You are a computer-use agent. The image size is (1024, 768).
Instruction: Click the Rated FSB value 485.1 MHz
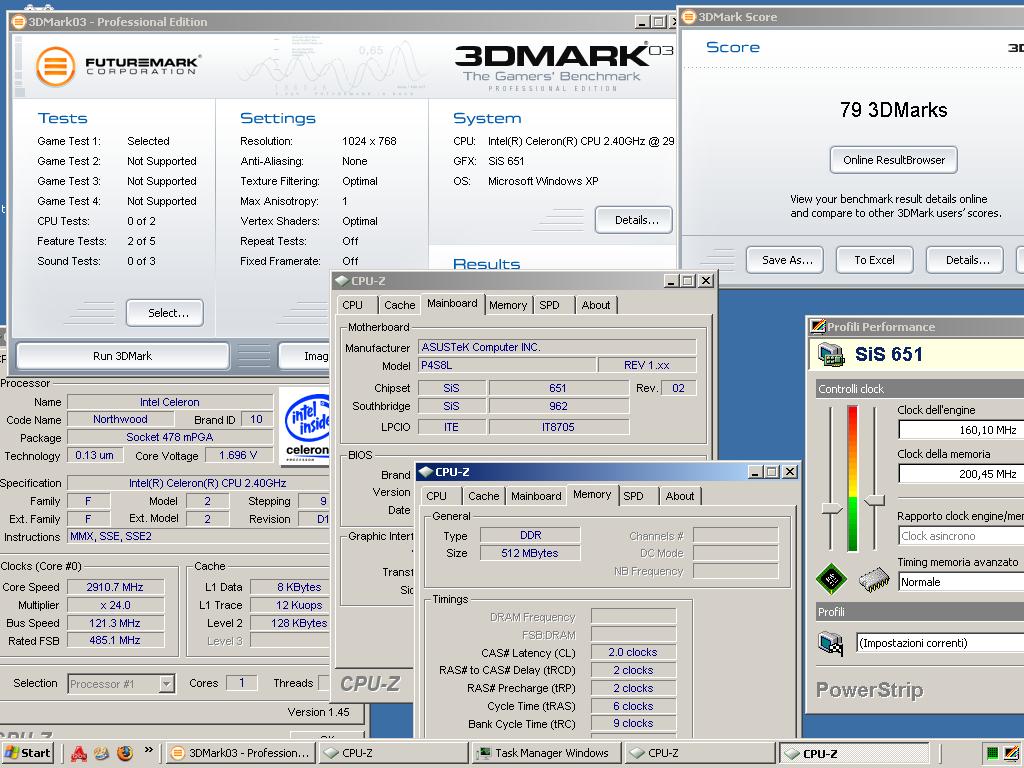point(115,641)
